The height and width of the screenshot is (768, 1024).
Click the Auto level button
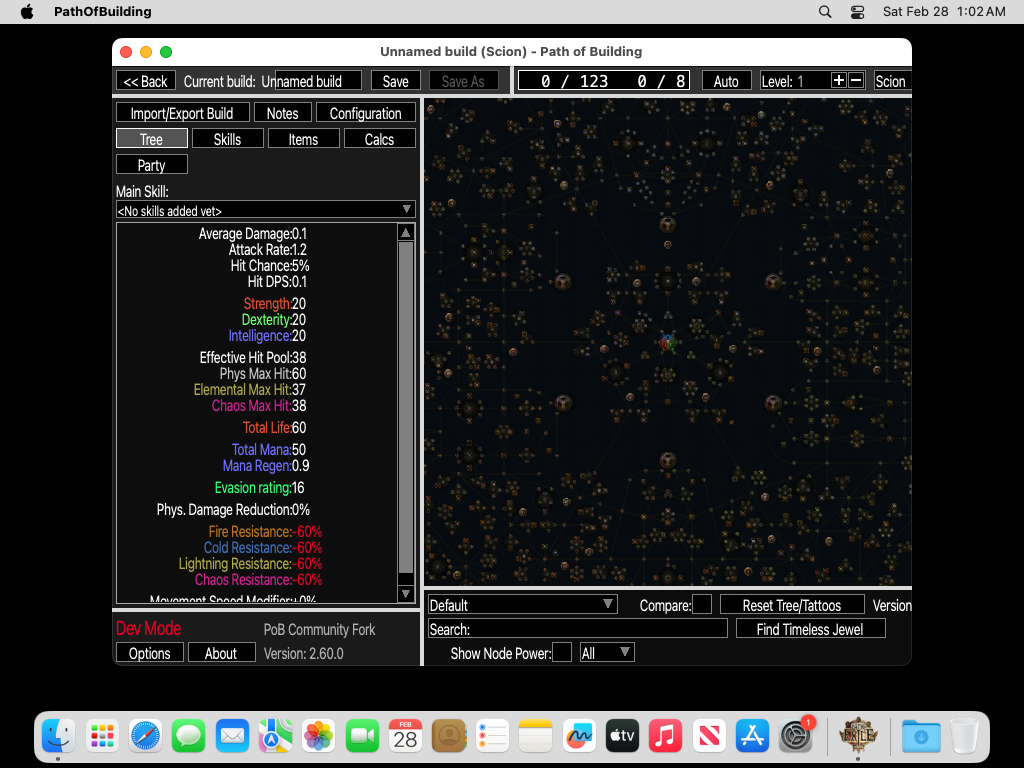pyautogui.click(x=726, y=81)
